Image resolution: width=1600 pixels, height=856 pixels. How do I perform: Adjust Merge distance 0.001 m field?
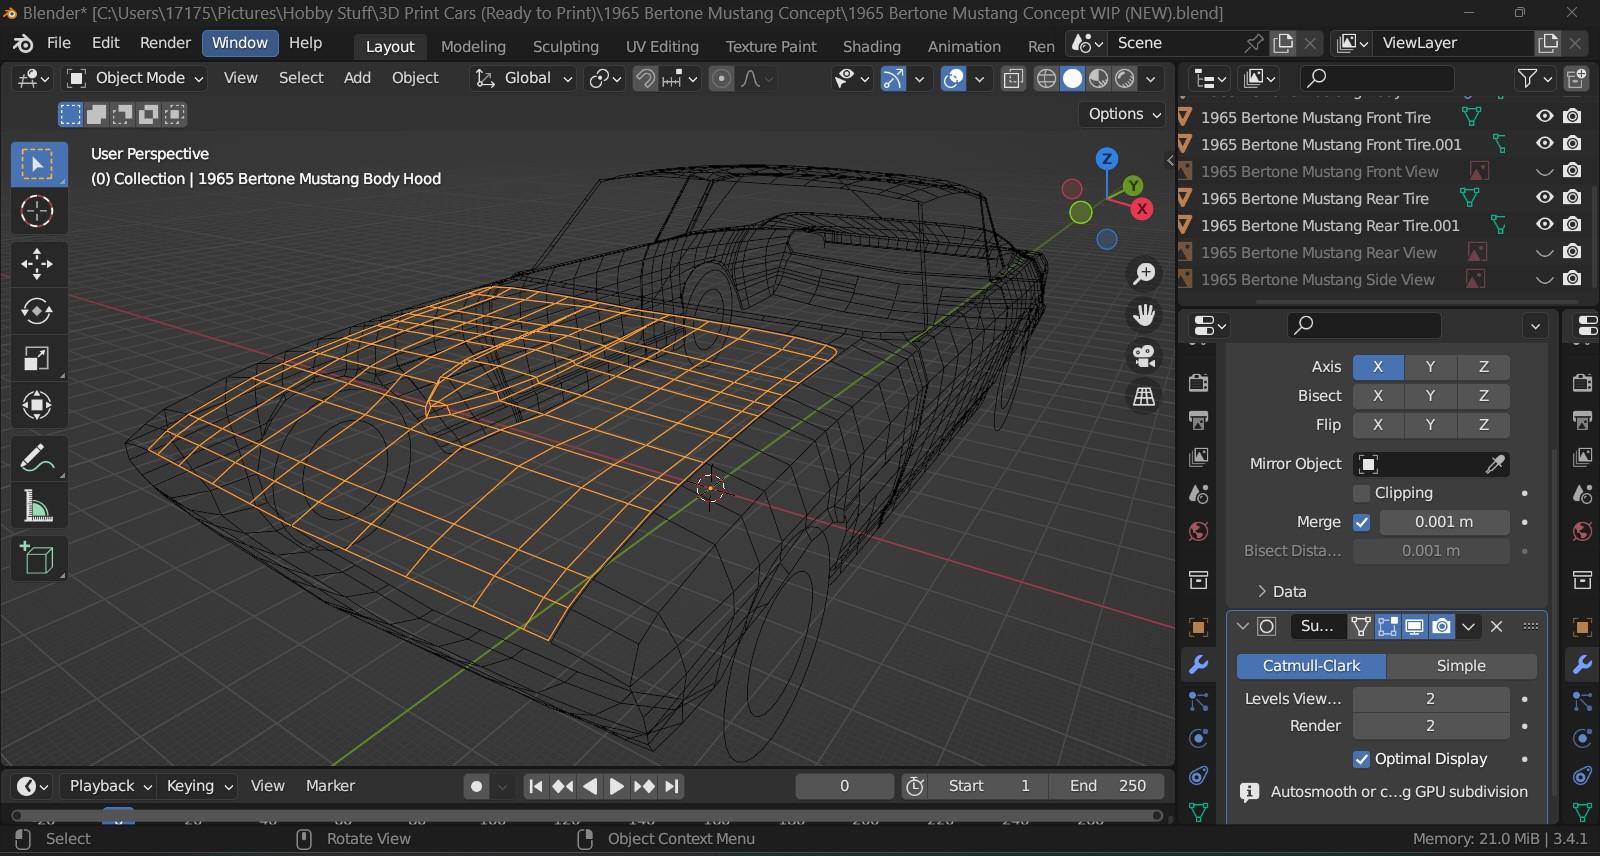pyautogui.click(x=1444, y=522)
